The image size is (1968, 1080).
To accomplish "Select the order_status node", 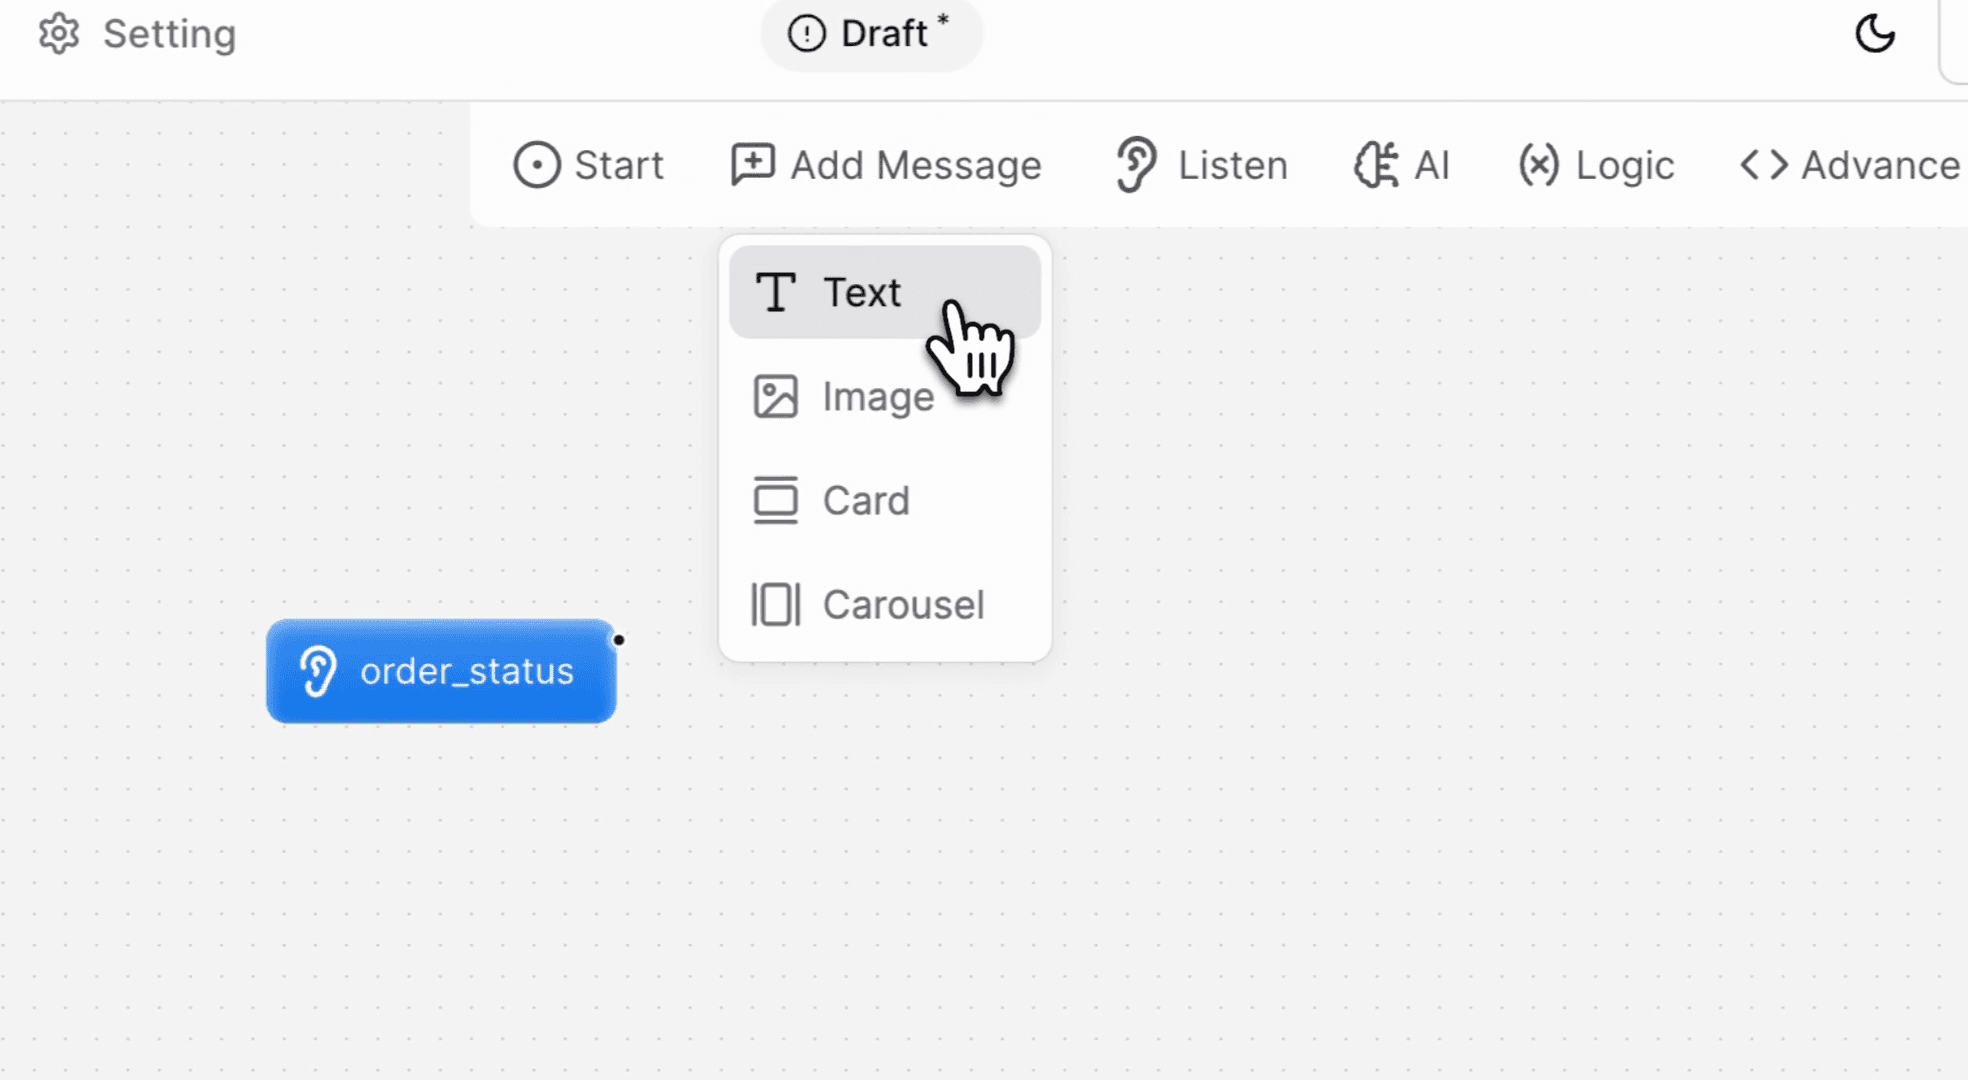I will pyautogui.click(x=441, y=671).
